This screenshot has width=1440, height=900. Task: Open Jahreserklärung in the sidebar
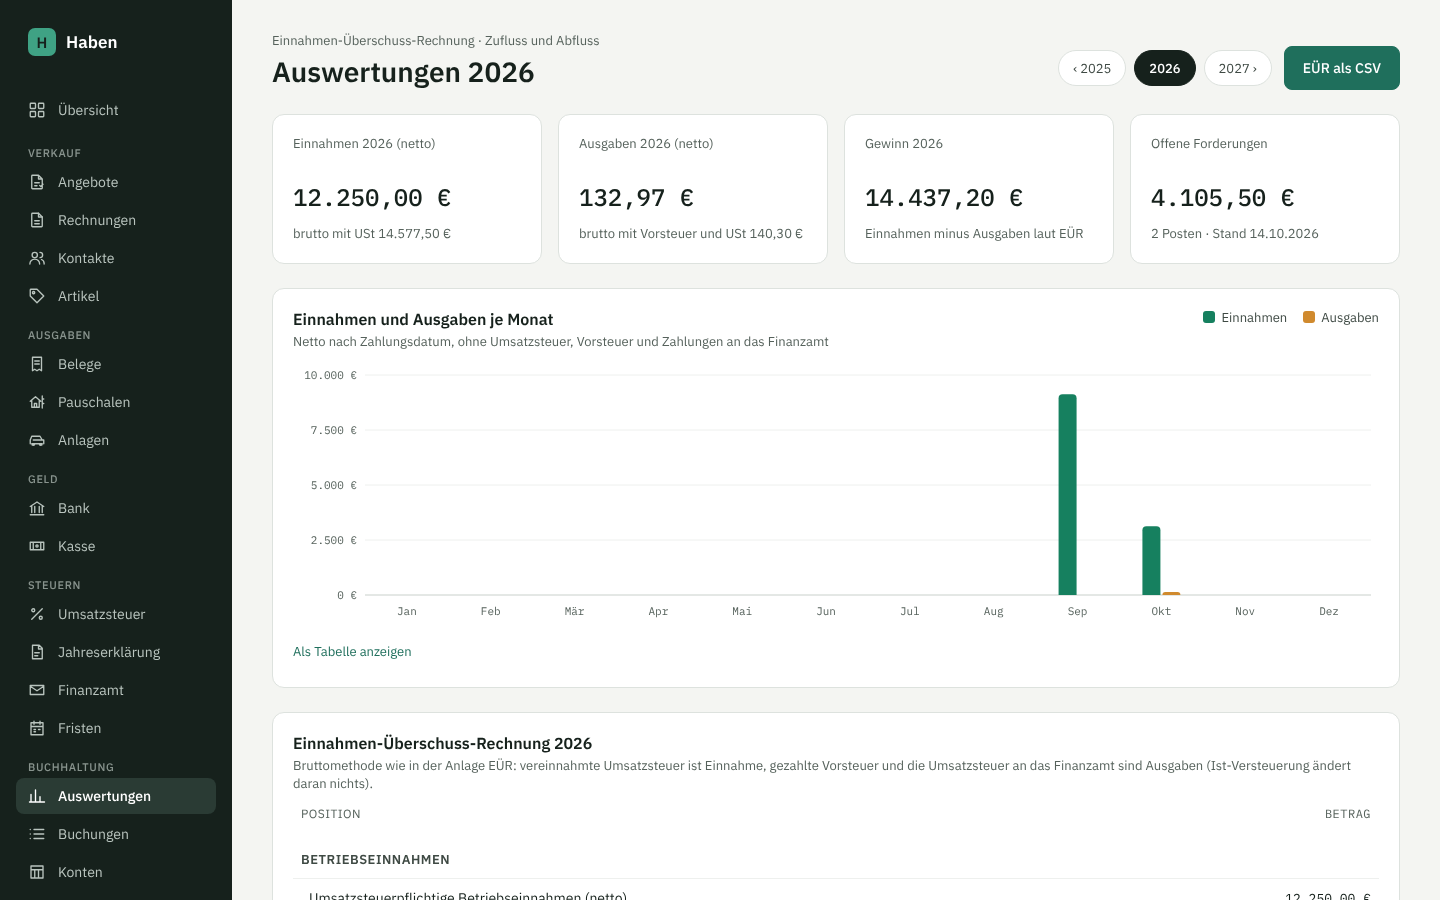click(116, 652)
